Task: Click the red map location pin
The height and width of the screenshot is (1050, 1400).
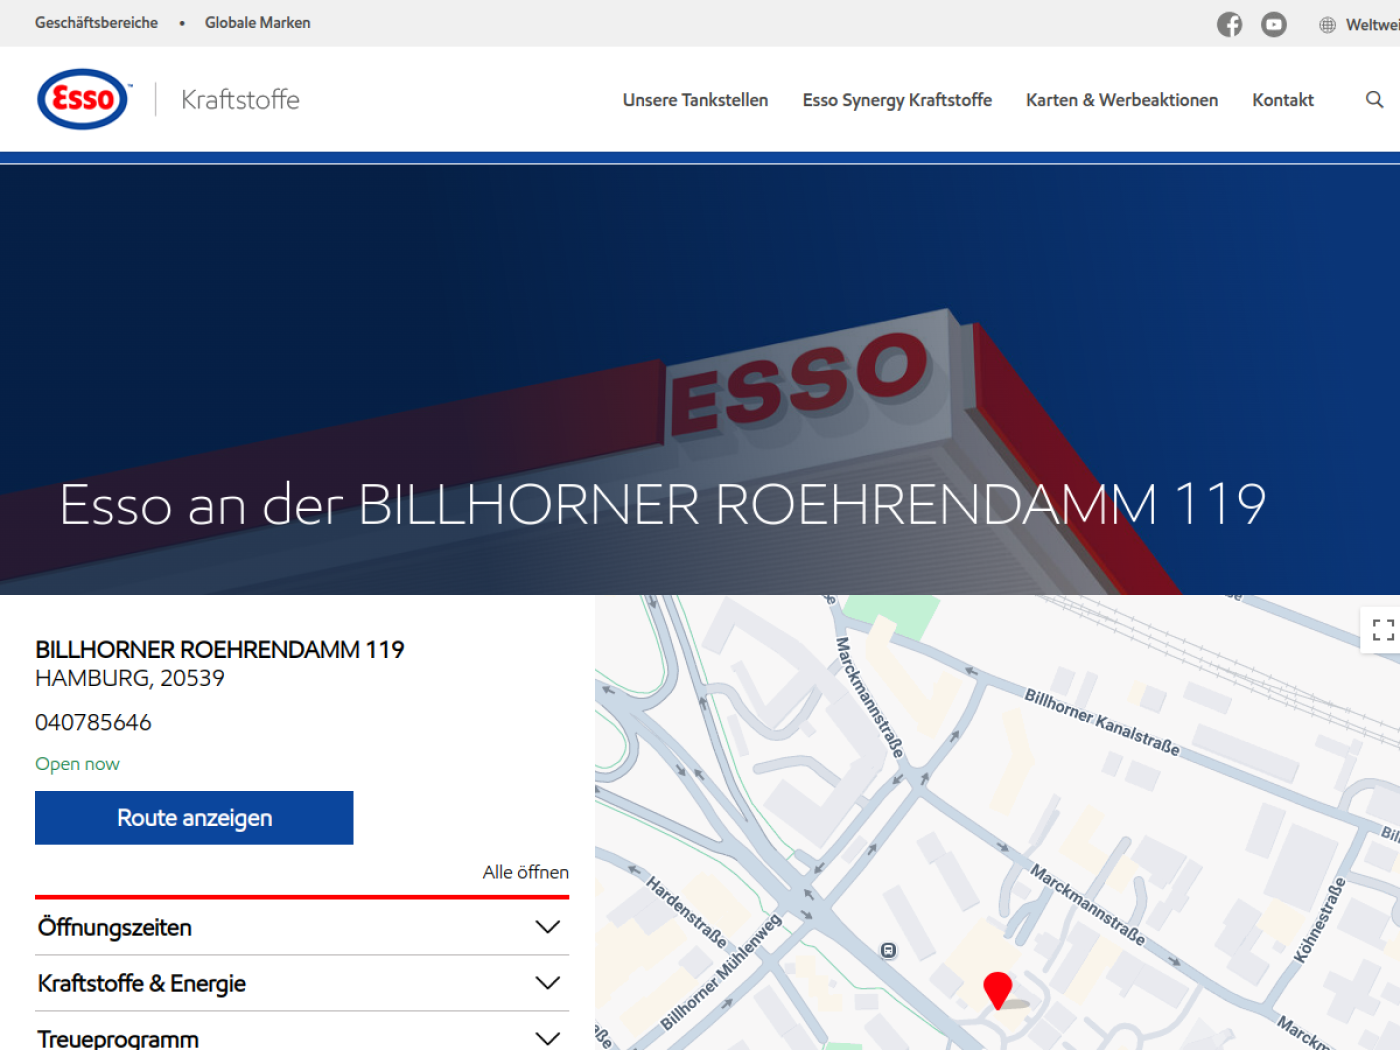Action: point(997,990)
